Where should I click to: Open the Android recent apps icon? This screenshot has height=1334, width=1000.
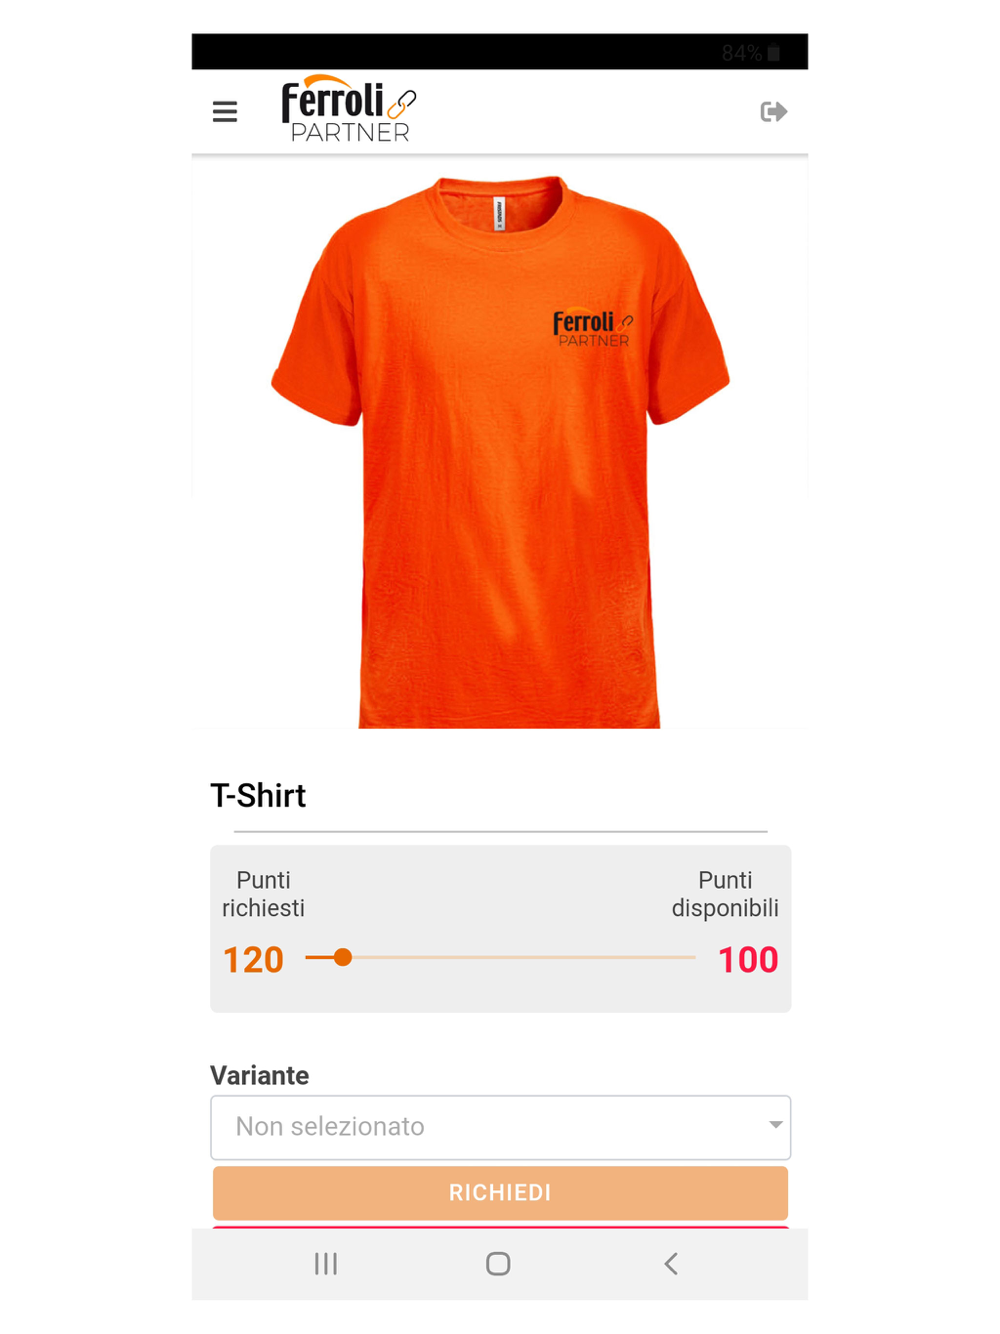click(326, 1264)
